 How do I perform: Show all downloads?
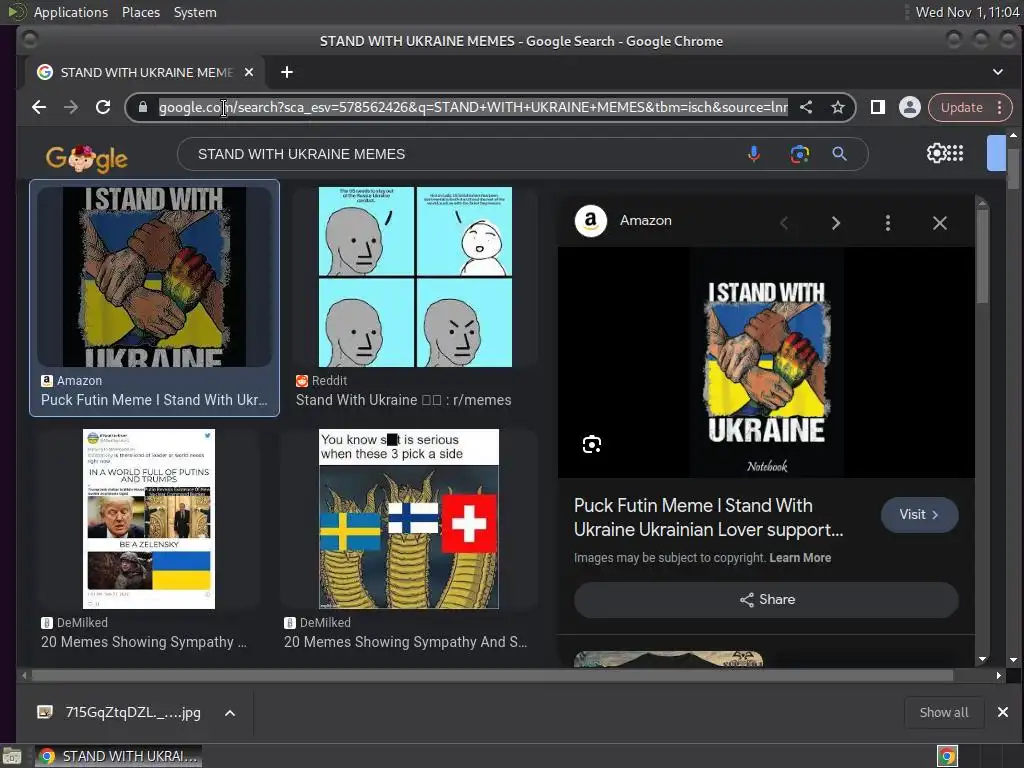click(944, 712)
